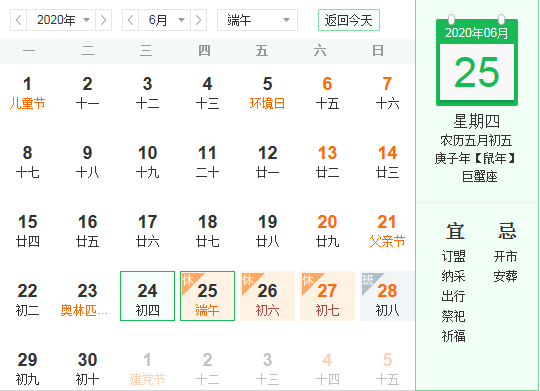Select June 21 父亲节 date
Viewport: 540px width, 391px height.
click(387, 231)
